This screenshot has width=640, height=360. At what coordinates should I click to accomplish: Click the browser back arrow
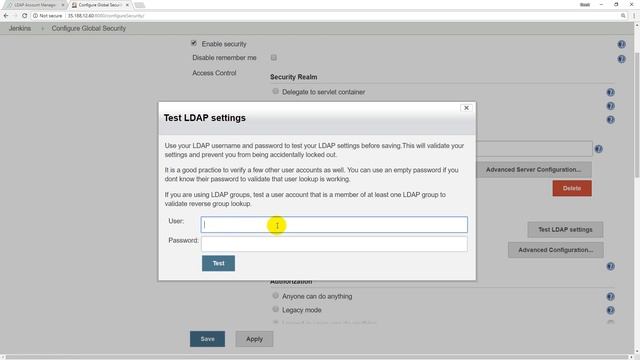click(x=6, y=16)
